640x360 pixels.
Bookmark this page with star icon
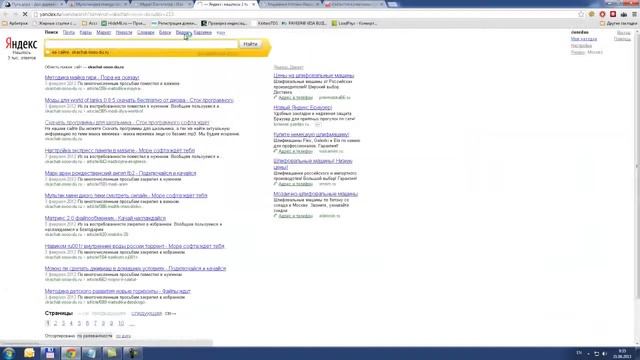pyautogui.click(x=581, y=14)
